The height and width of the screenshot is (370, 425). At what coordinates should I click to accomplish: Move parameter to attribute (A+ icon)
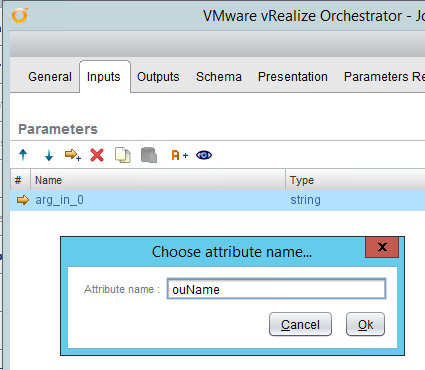tap(179, 155)
